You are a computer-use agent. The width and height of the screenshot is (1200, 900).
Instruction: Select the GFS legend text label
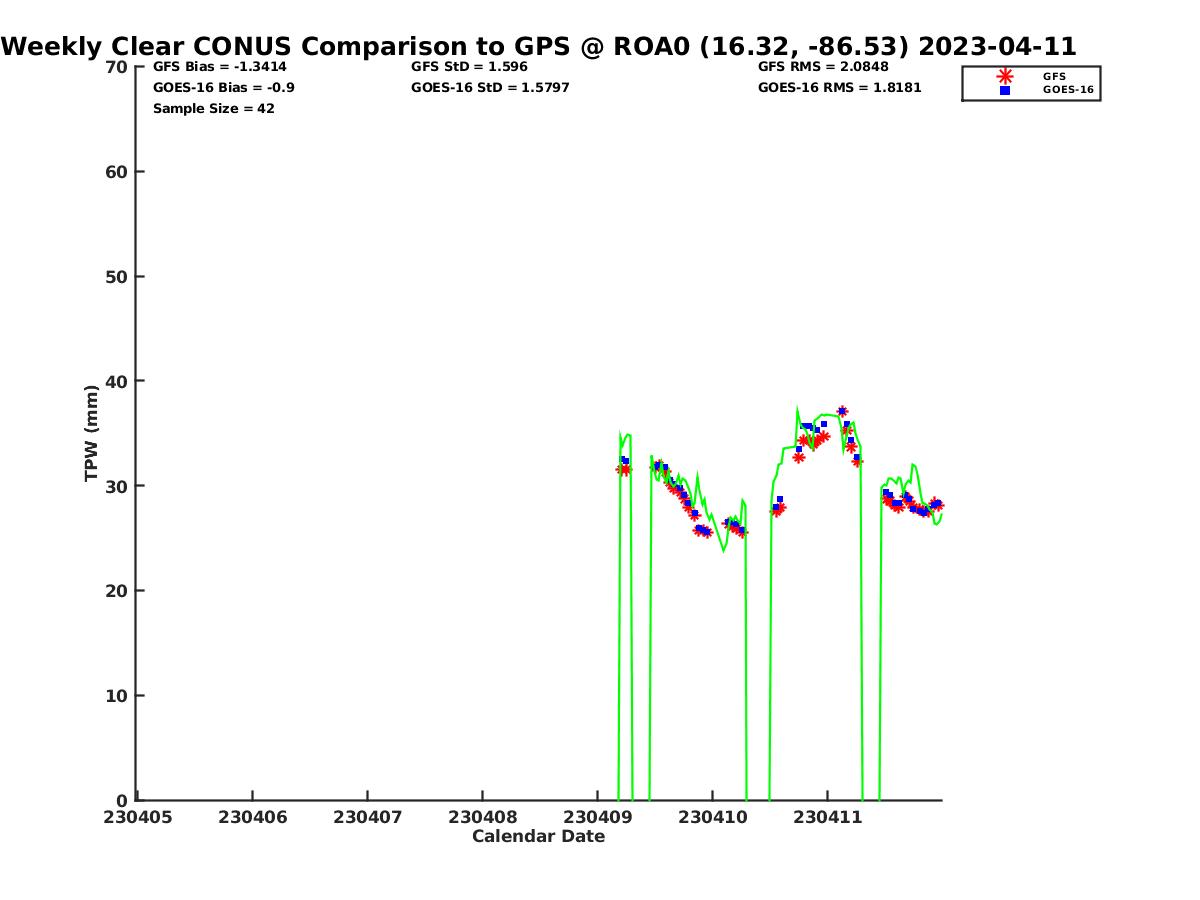coord(1054,76)
